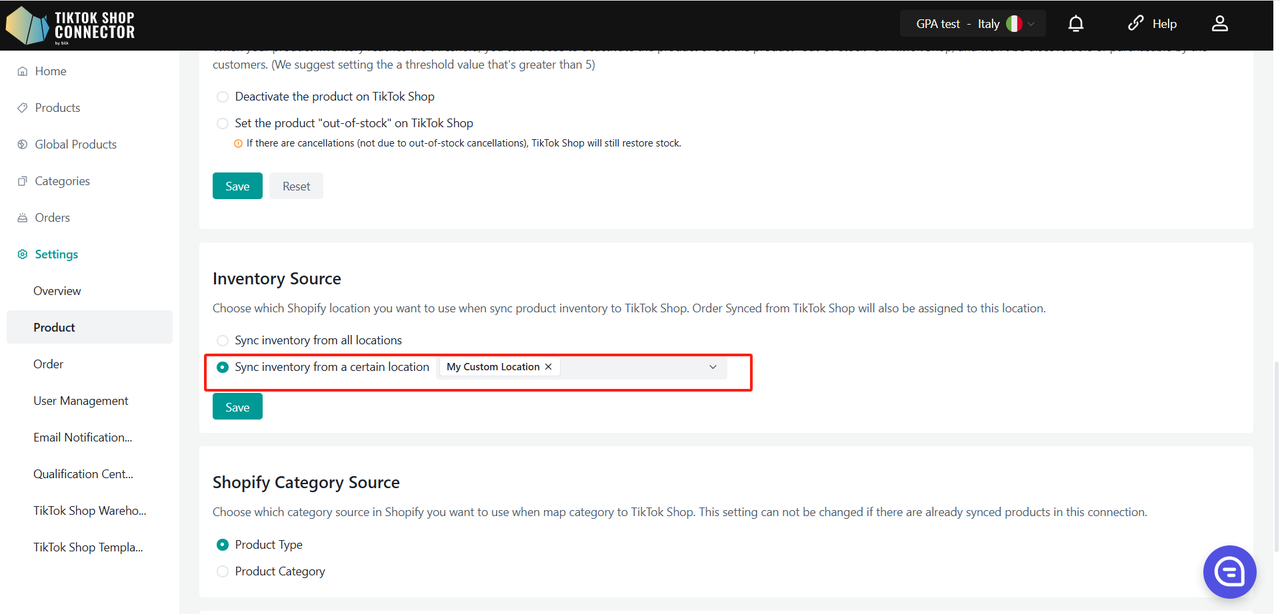Choose Product Category as category source
1280x614 pixels.
click(223, 571)
